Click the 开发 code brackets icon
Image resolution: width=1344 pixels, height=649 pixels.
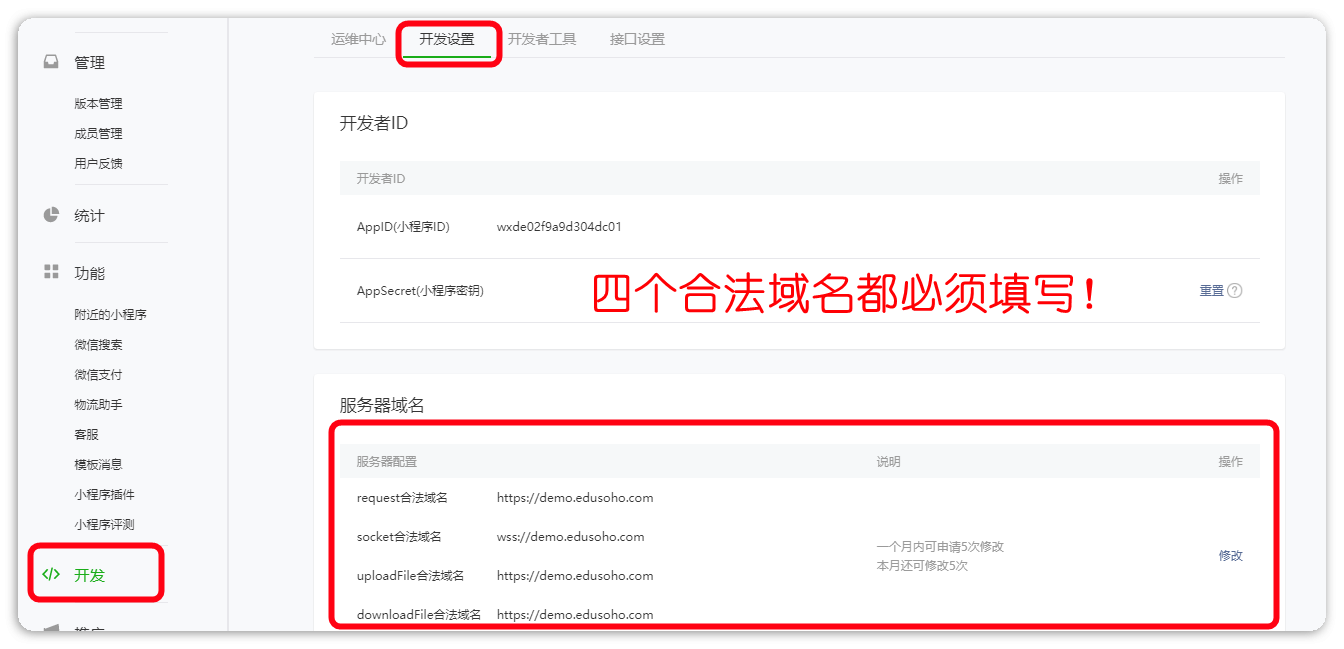pyautogui.click(x=51, y=574)
